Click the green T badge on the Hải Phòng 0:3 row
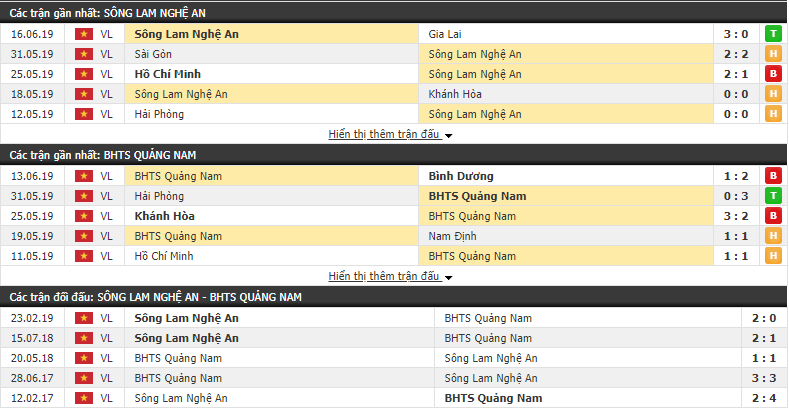The image size is (789, 408). tap(773, 196)
